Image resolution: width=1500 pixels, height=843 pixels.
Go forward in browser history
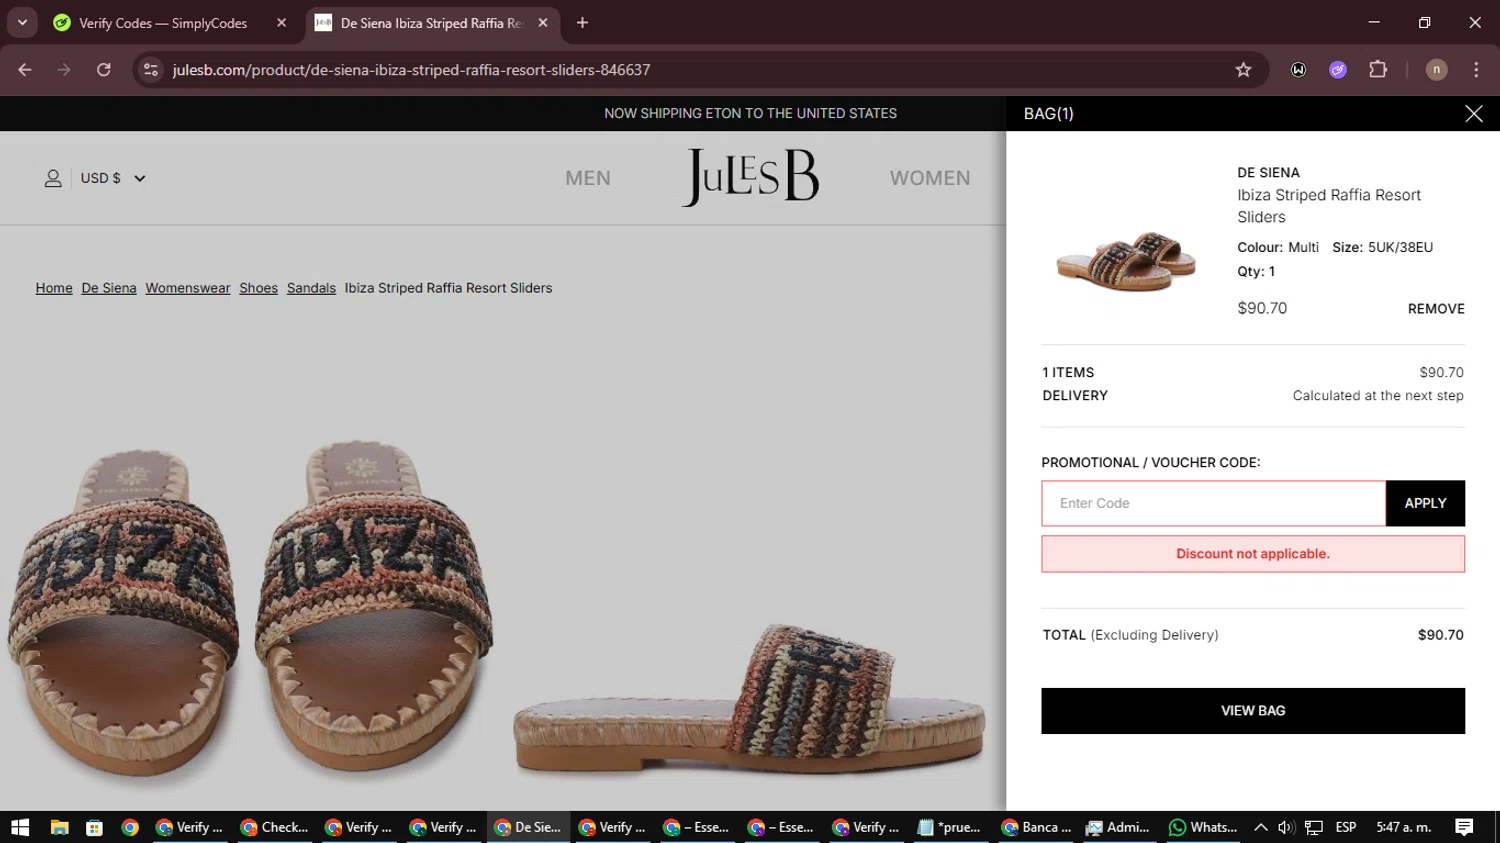(x=64, y=70)
